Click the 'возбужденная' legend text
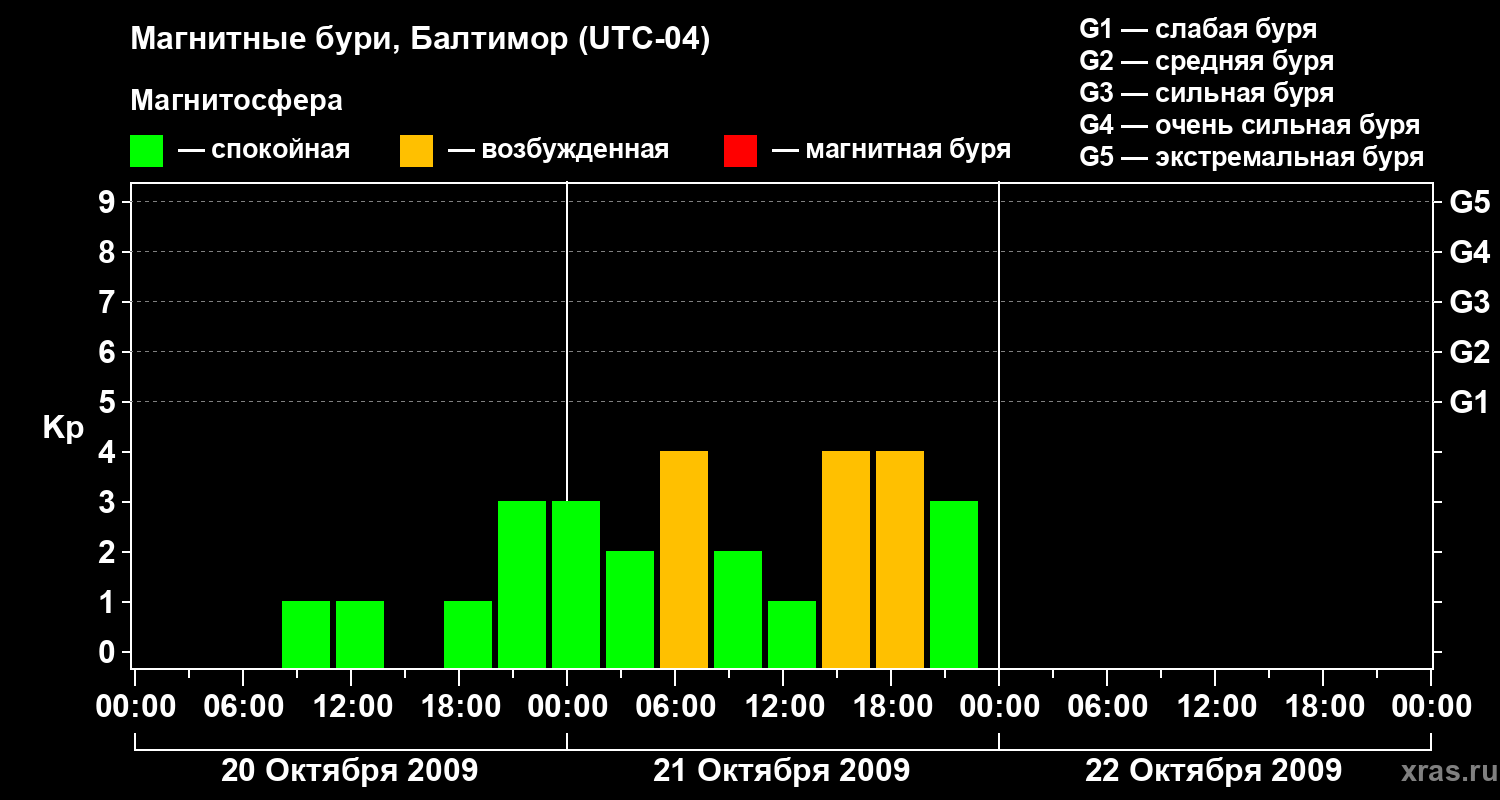 [x=575, y=151]
